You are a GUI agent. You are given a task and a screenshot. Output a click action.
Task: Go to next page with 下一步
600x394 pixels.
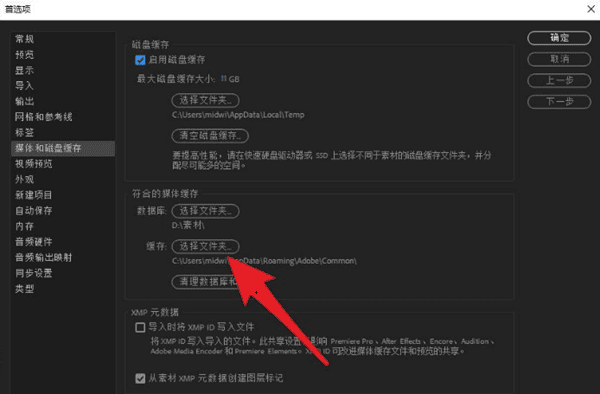tap(559, 102)
